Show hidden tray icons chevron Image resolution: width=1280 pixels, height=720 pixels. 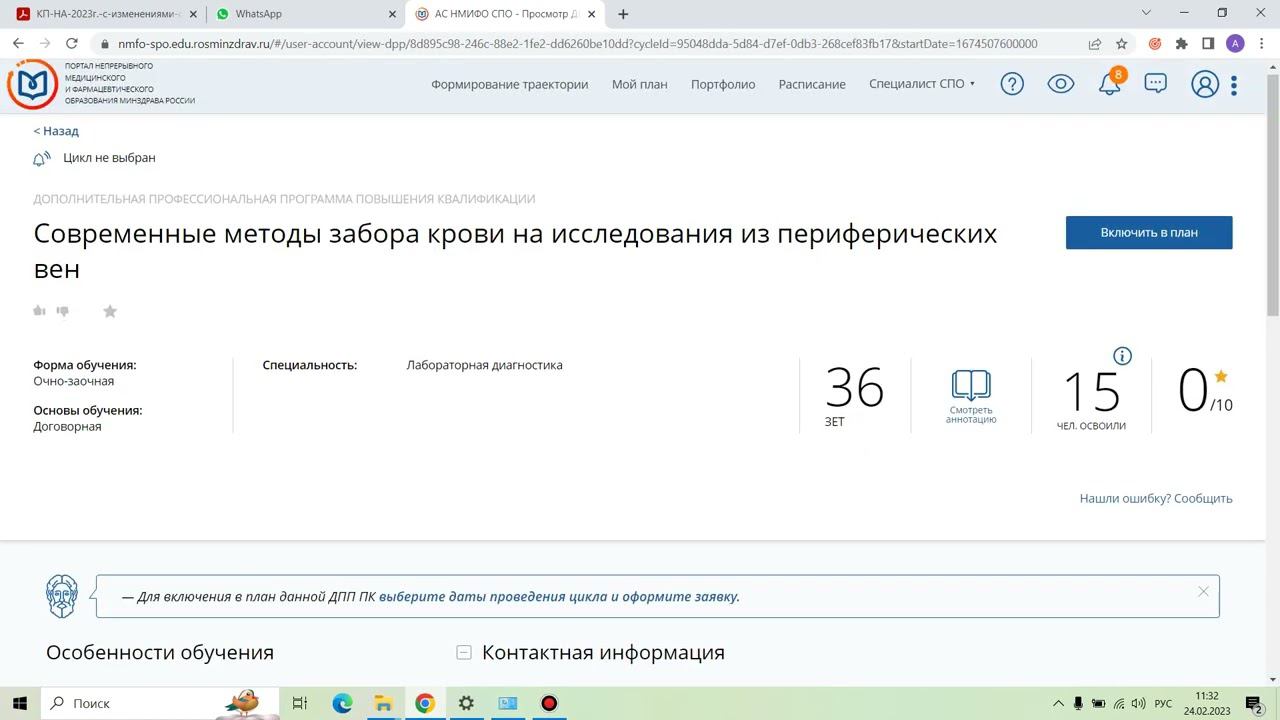pyautogui.click(x=1058, y=703)
